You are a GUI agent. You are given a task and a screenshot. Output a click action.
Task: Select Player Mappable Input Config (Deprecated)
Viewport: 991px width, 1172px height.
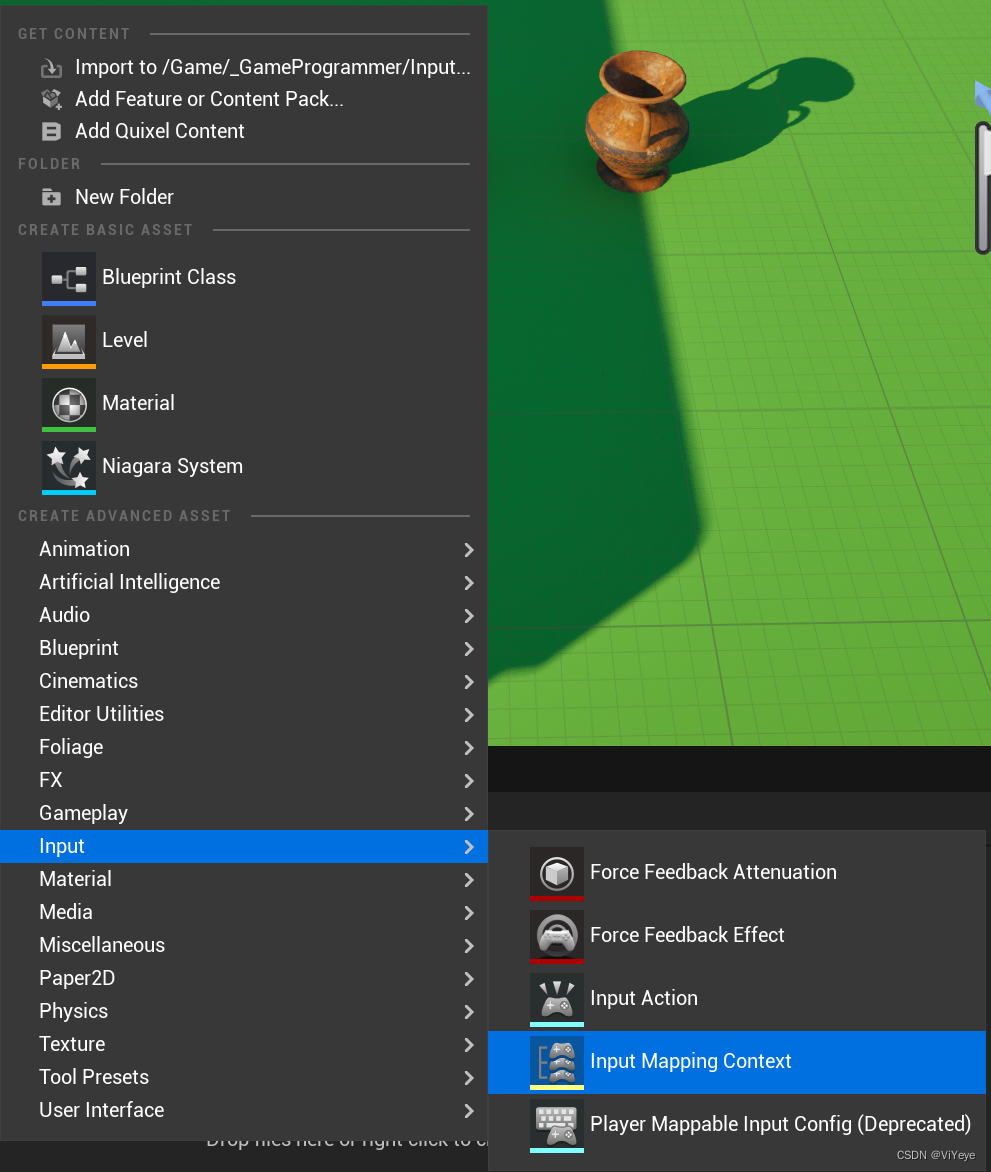coord(737,1125)
